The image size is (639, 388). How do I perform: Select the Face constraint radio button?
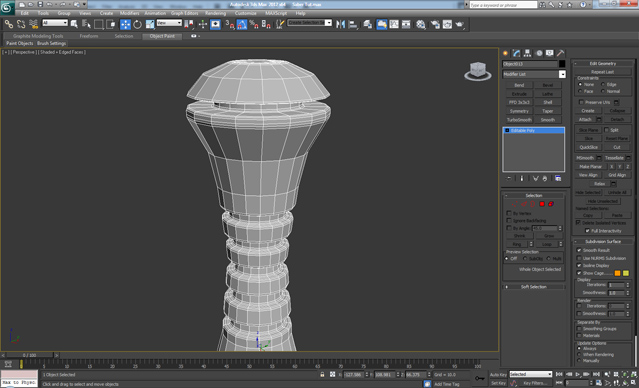point(580,91)
